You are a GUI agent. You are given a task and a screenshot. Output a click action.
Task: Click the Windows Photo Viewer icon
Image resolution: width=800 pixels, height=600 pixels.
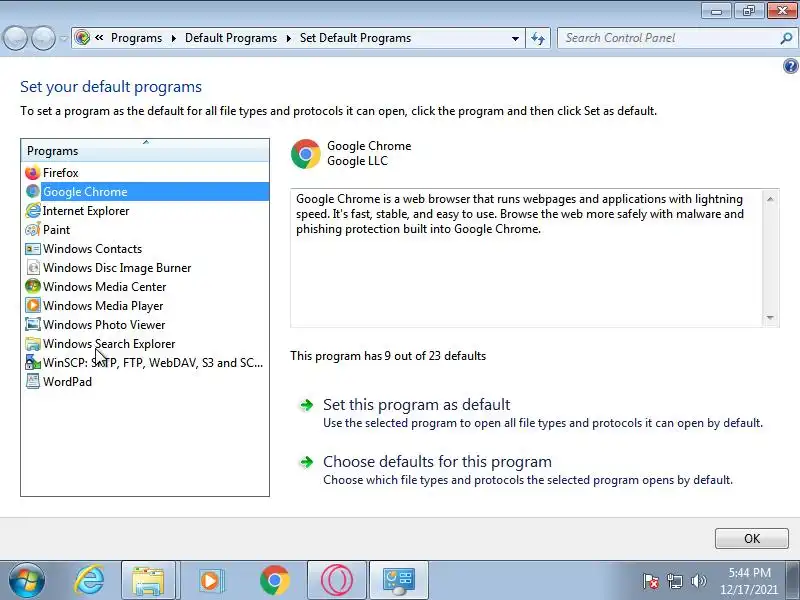(33, 324)
